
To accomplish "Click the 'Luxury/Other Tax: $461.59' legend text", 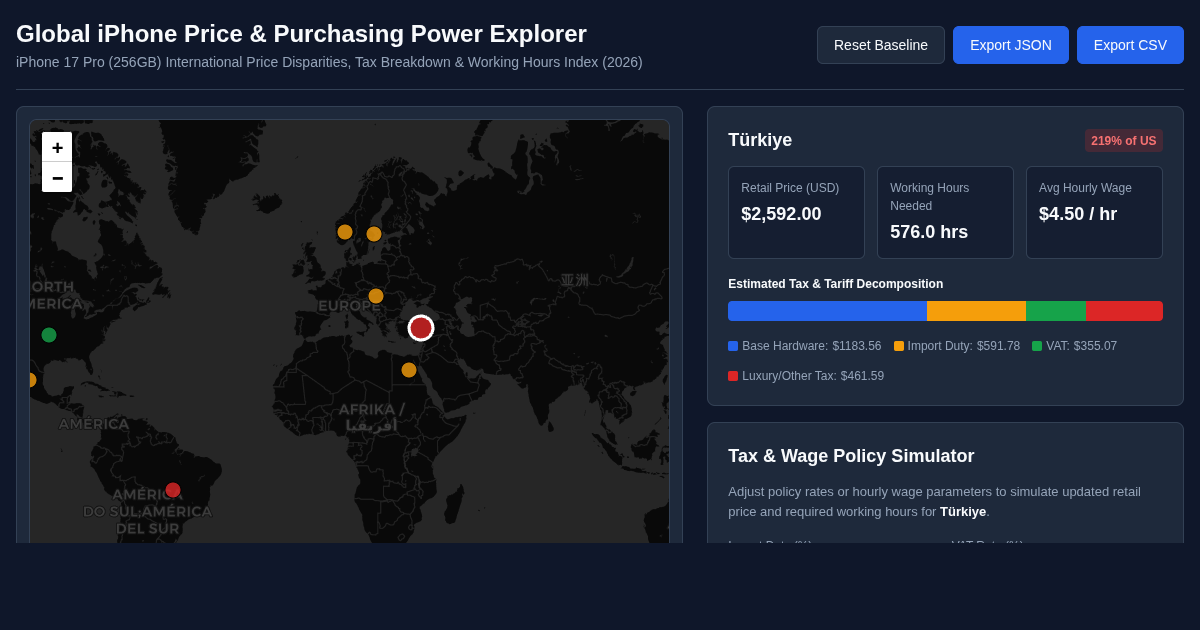I will pyautogui.click(x=813, y=376).
